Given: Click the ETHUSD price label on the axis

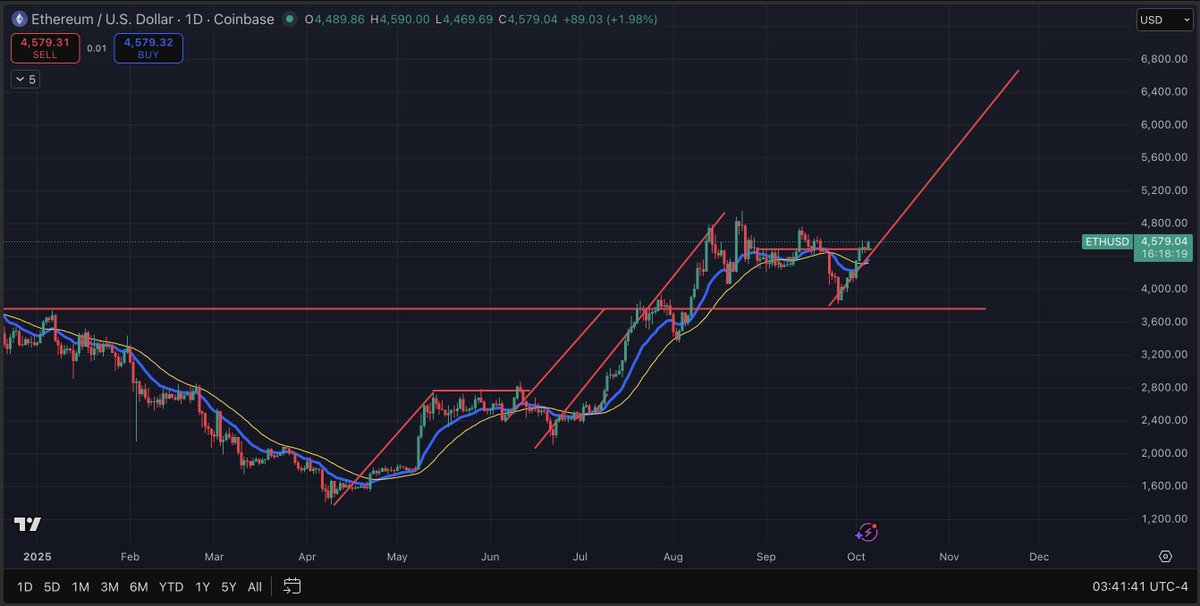Looking at the screenshot, I should (x=1107, y=241).
